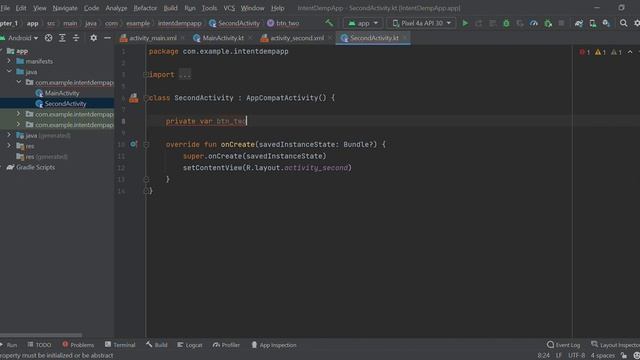Image resolution: width=640 pixels, height=360 pixels.
Task: Click the 4 spaces indent setting
Action: coord(602,356)
